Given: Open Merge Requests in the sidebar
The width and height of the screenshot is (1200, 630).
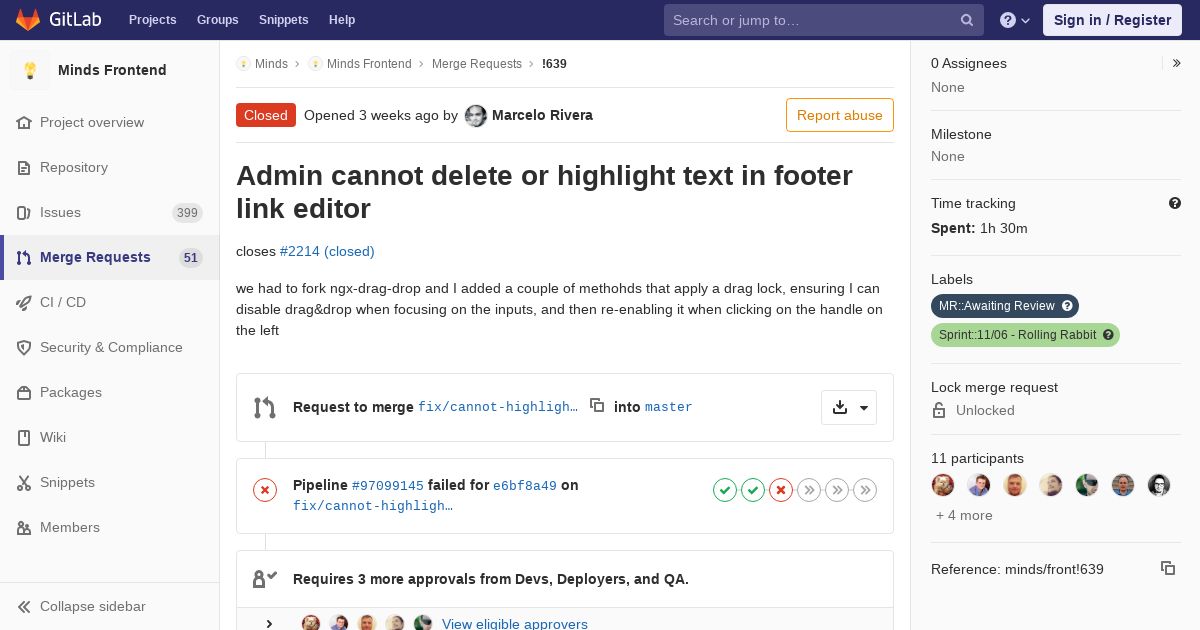Looking at the screenshot, I should (110, 257).
